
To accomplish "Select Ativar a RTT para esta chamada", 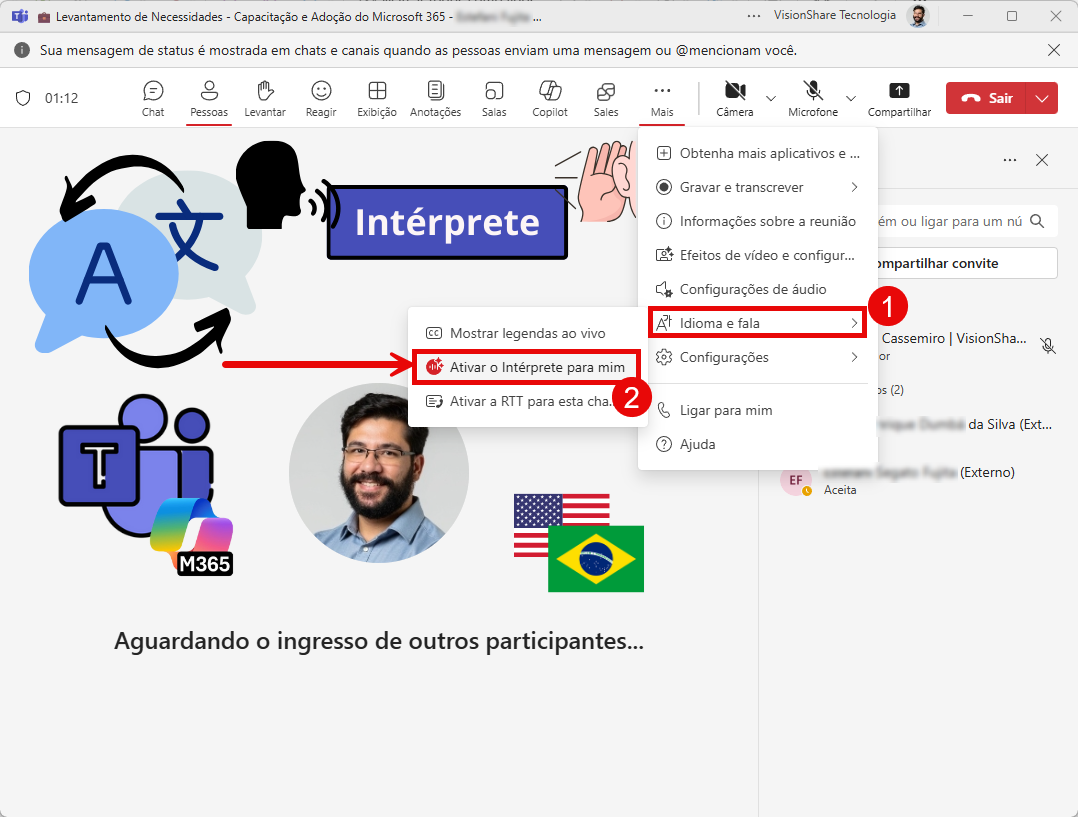I will click(527, 402).
